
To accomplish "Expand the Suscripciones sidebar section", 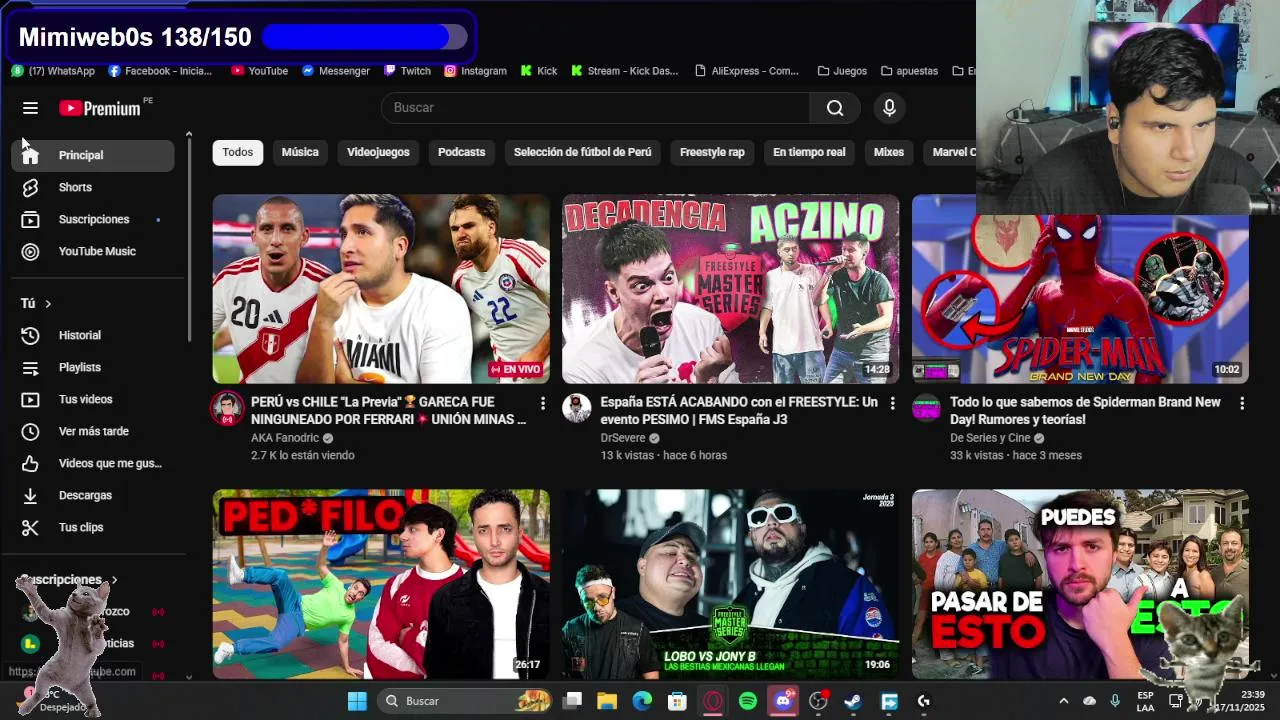I will point(69,580).
